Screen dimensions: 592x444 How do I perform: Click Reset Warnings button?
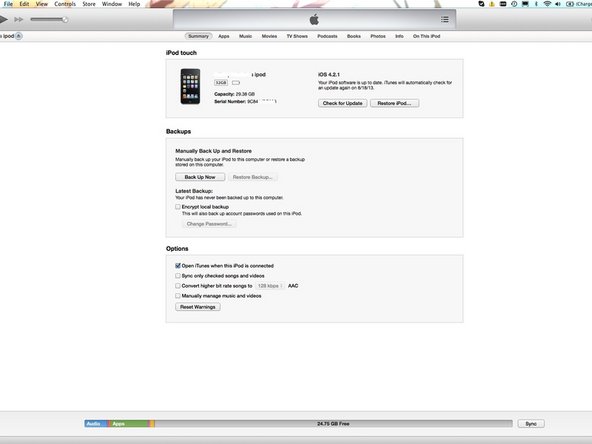pos(198,307)
